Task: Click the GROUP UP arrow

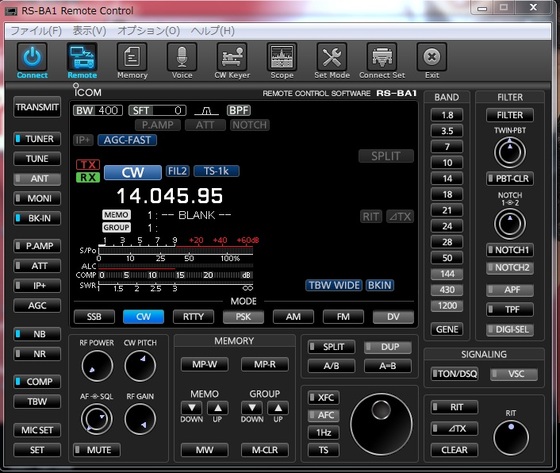Action: [278, 408]
